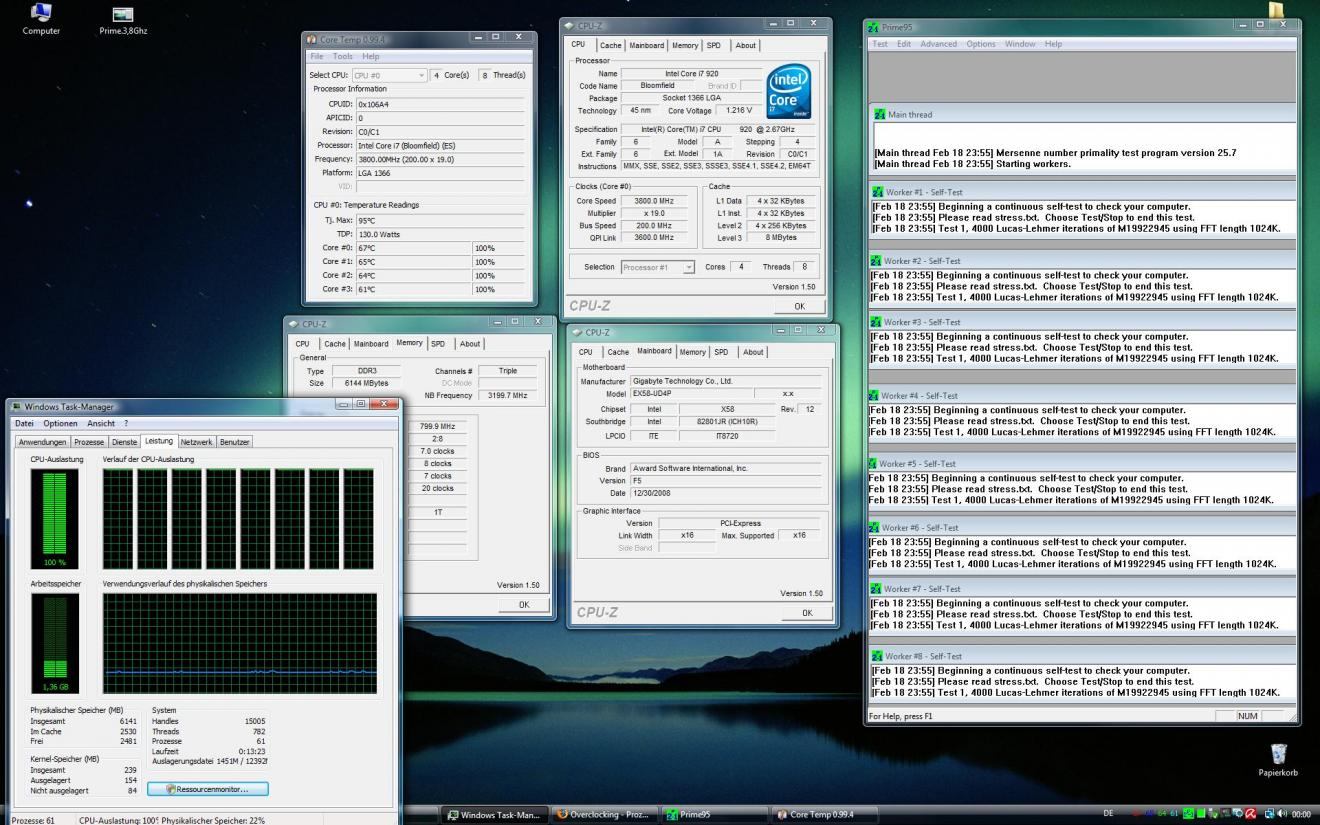Switch to Netzwerk tab in Task-Manager
The image size is (1320, 825).
pos(196,442)
